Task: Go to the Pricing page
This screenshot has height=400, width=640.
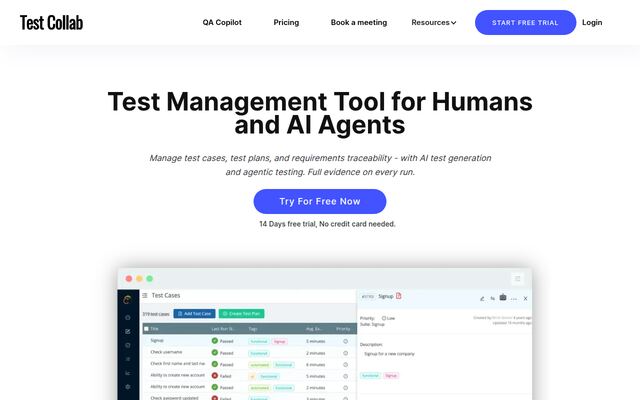Action: (x=286, y=22)
